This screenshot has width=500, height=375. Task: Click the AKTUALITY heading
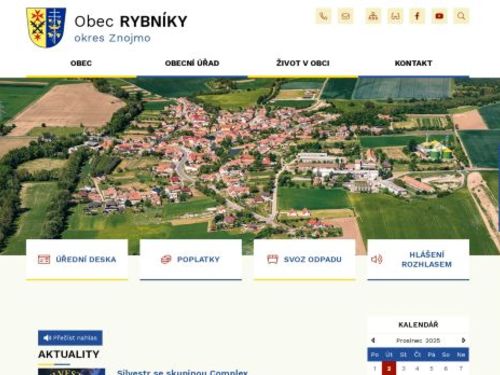tap(69, 354)
